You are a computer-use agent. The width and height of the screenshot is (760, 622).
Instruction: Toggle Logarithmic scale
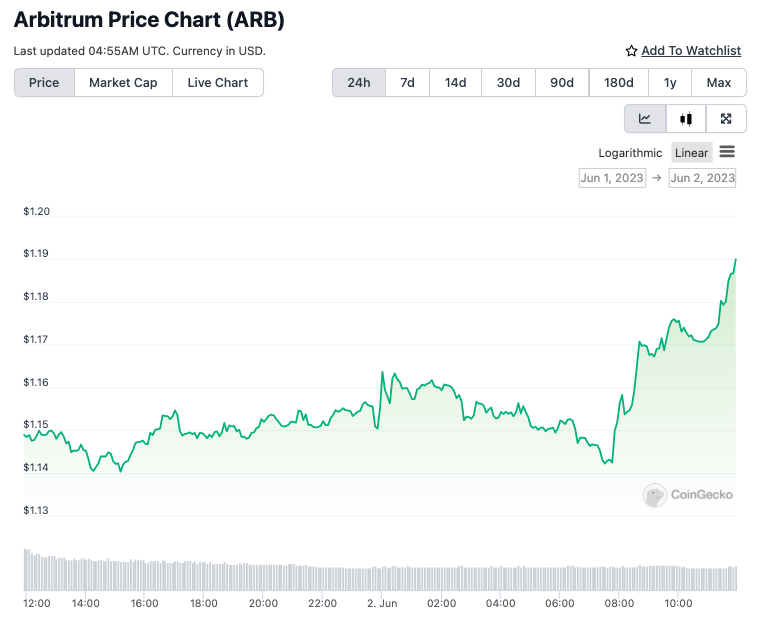click(x=630, y=153)
